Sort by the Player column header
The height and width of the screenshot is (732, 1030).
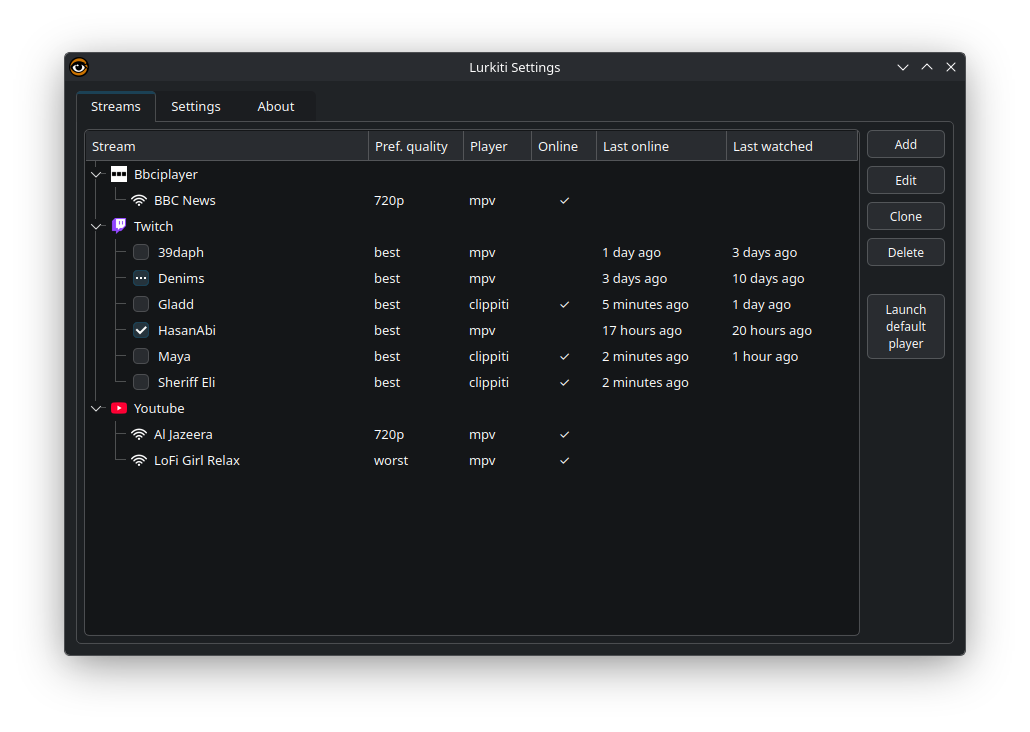[497, 147]
